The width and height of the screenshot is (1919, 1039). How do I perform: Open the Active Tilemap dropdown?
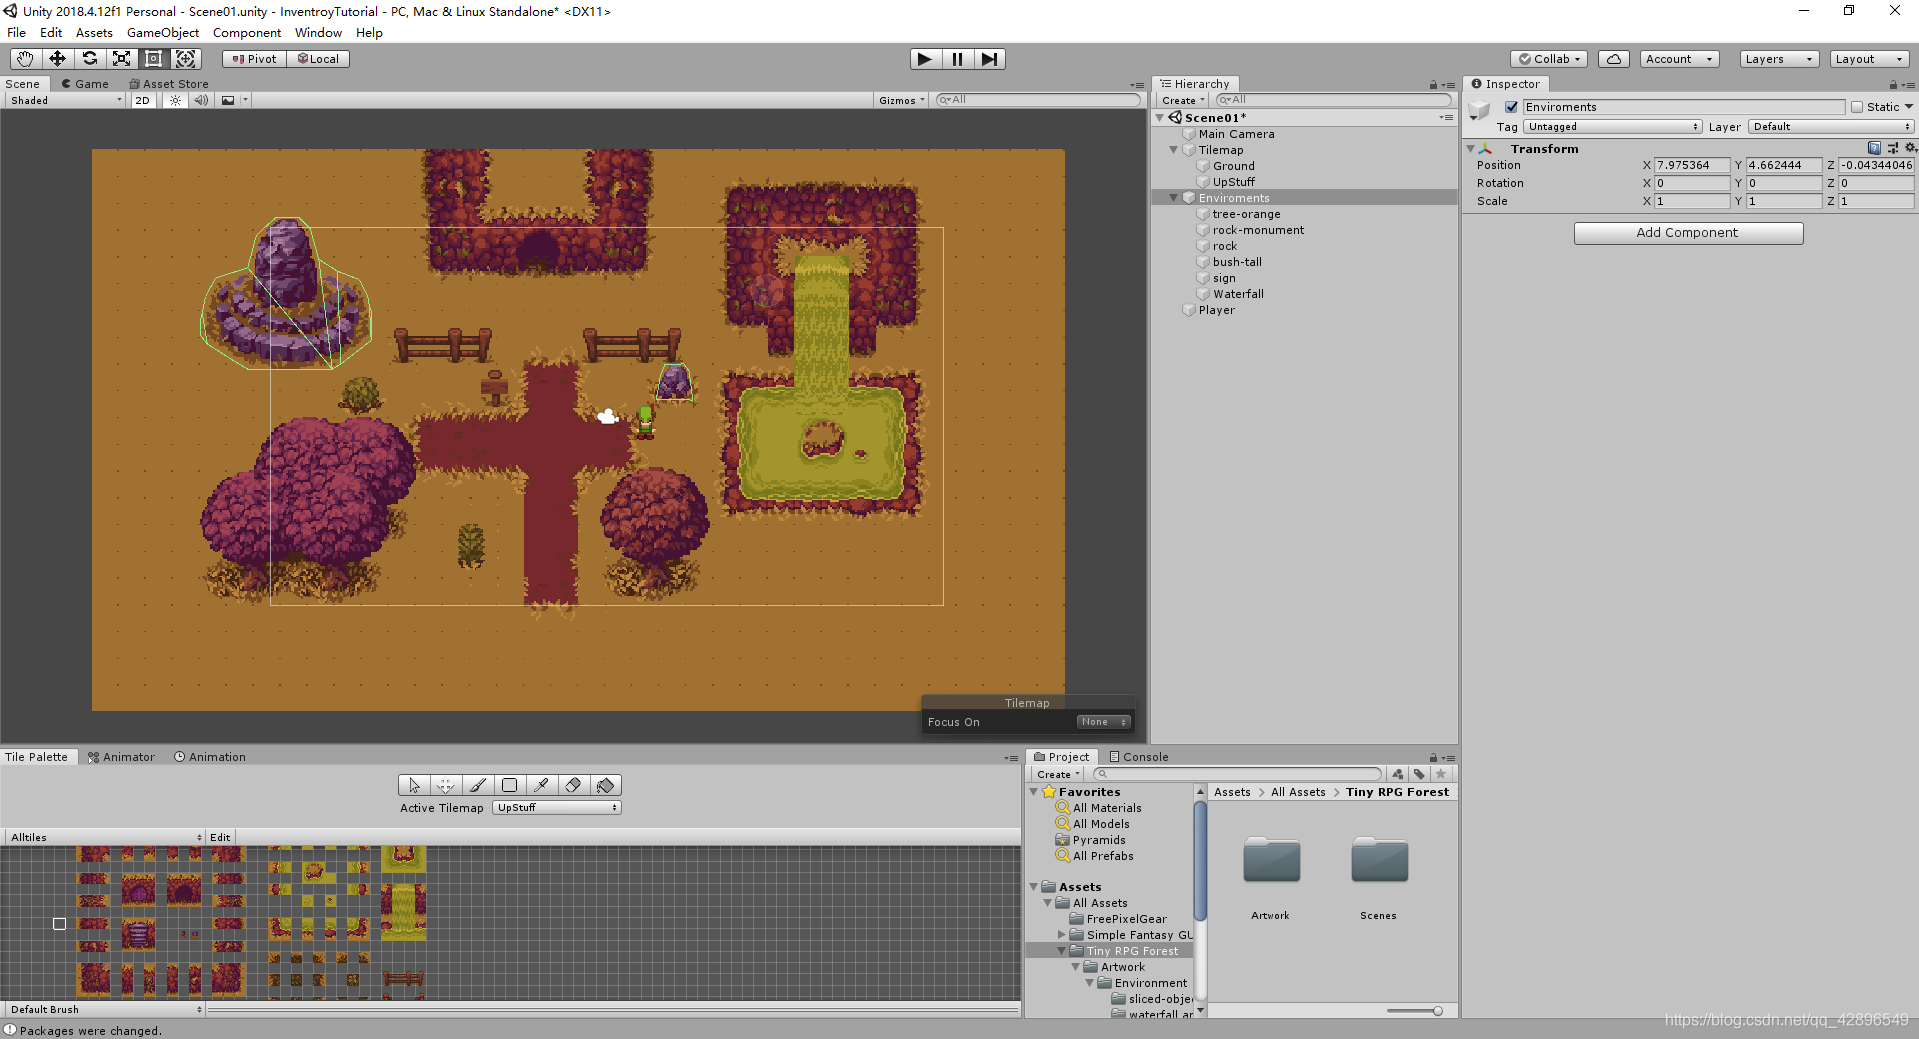tap(556, 807)
